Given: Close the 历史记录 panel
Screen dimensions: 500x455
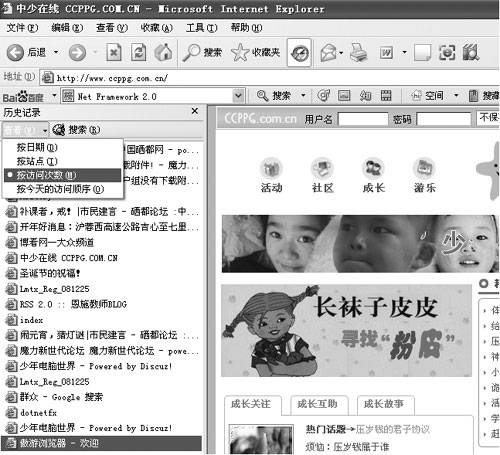Looking at the screenshot, I should click(x=195, y=111).
